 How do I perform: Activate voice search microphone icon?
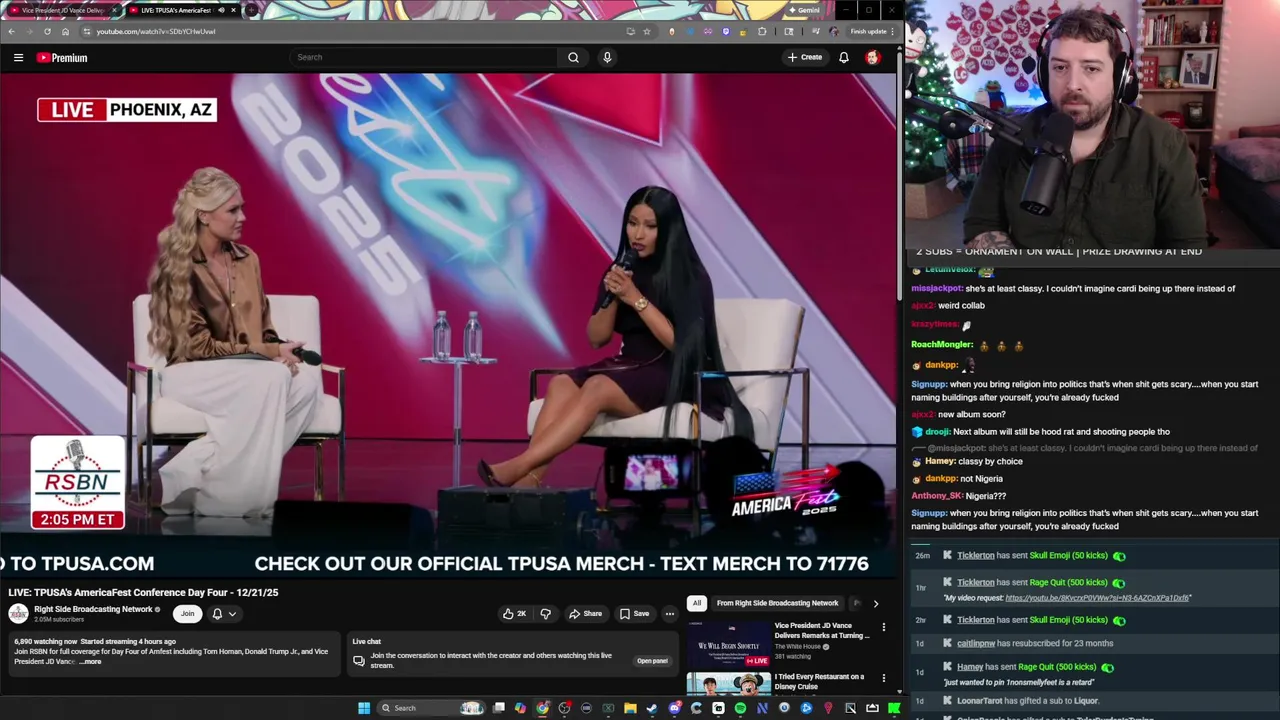[x=607, y=57]
